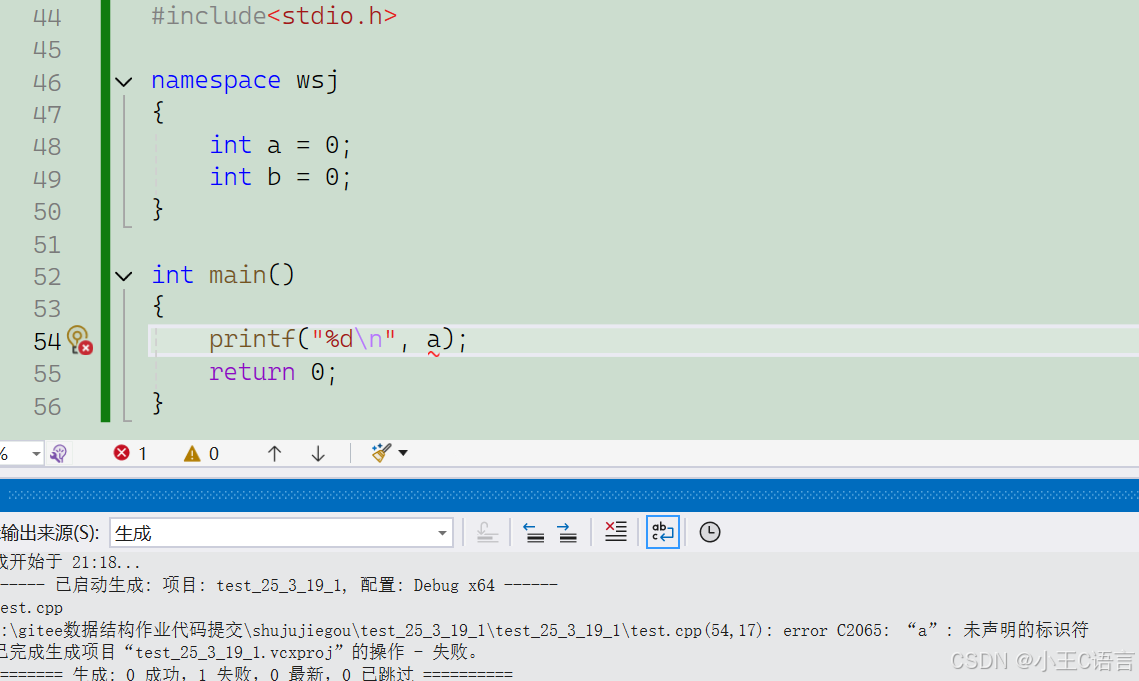Click the red error count indicator

pyautogui.click(x=130, y=454)
